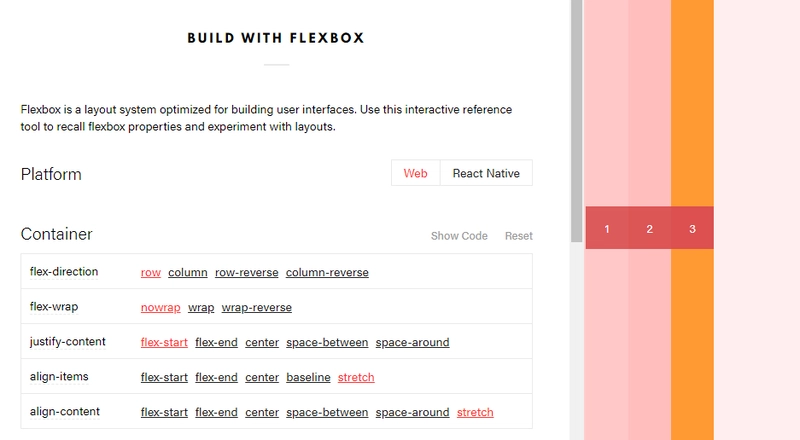Choose flex-start for align-content
The height and width of the screenshot is (440, 800).
[x=164, y=412]
